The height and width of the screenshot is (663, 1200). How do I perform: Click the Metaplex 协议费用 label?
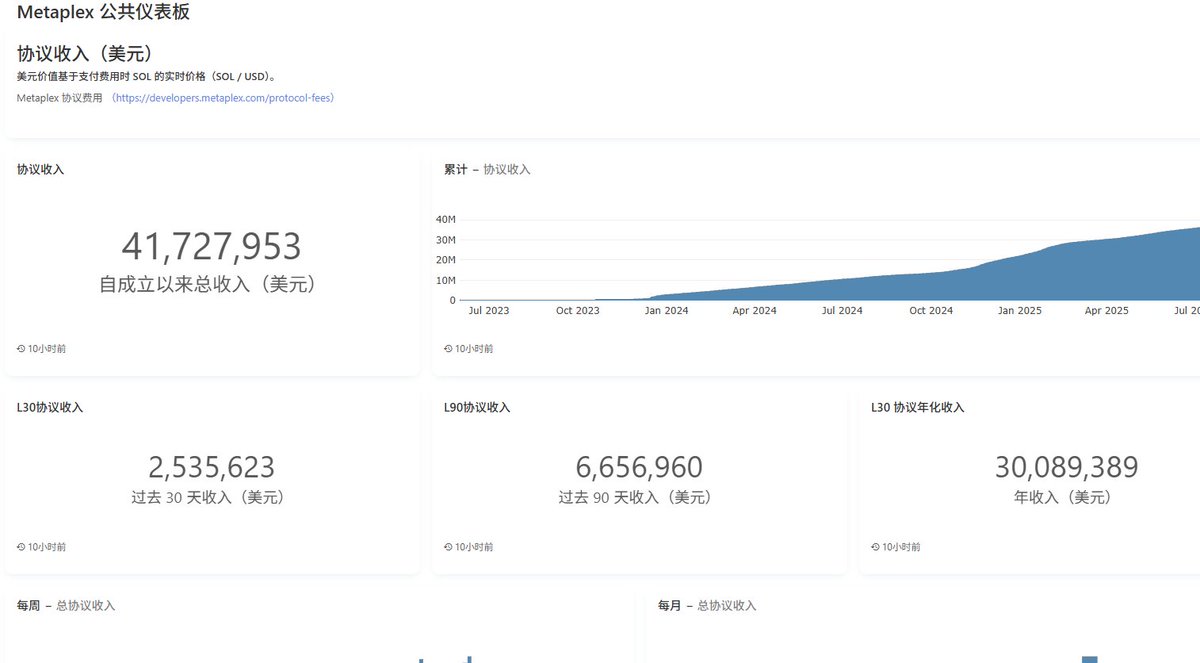click(60, 98)
